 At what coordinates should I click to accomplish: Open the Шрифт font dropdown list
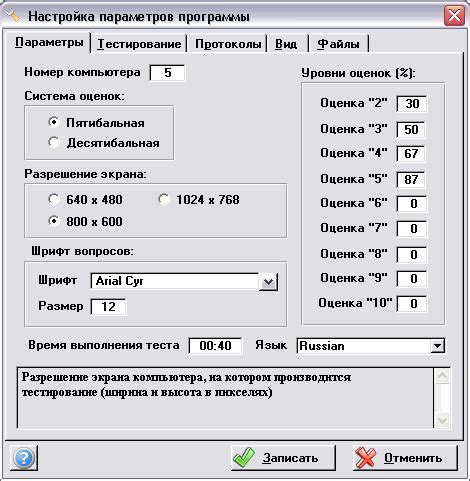click(x=268, y=282)
